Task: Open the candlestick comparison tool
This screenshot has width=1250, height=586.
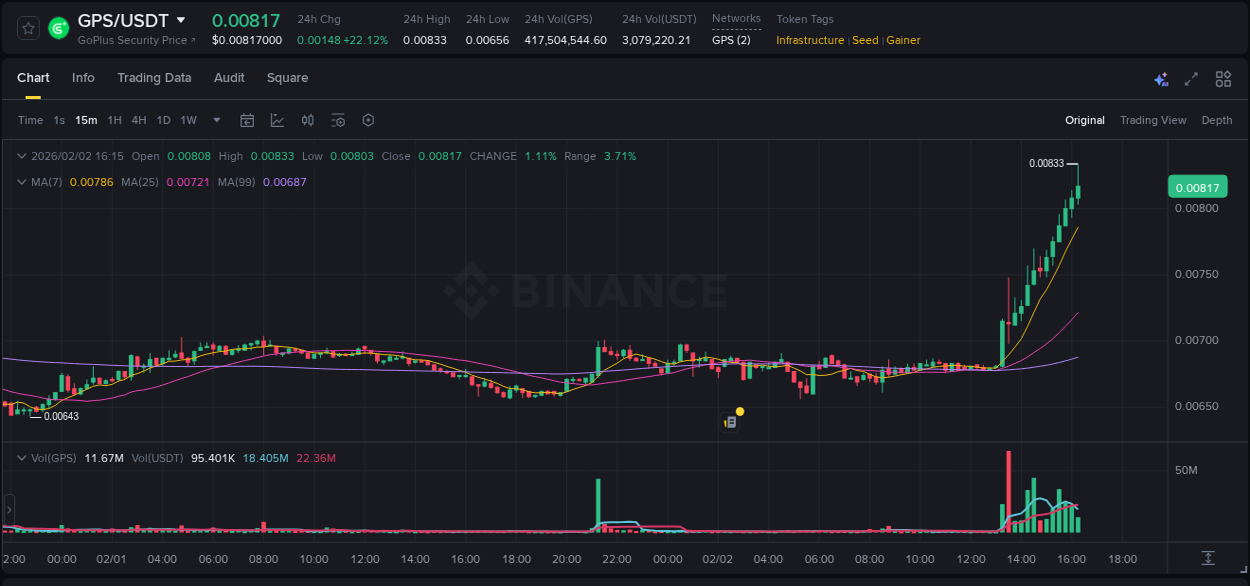Action: pos(308,120)
